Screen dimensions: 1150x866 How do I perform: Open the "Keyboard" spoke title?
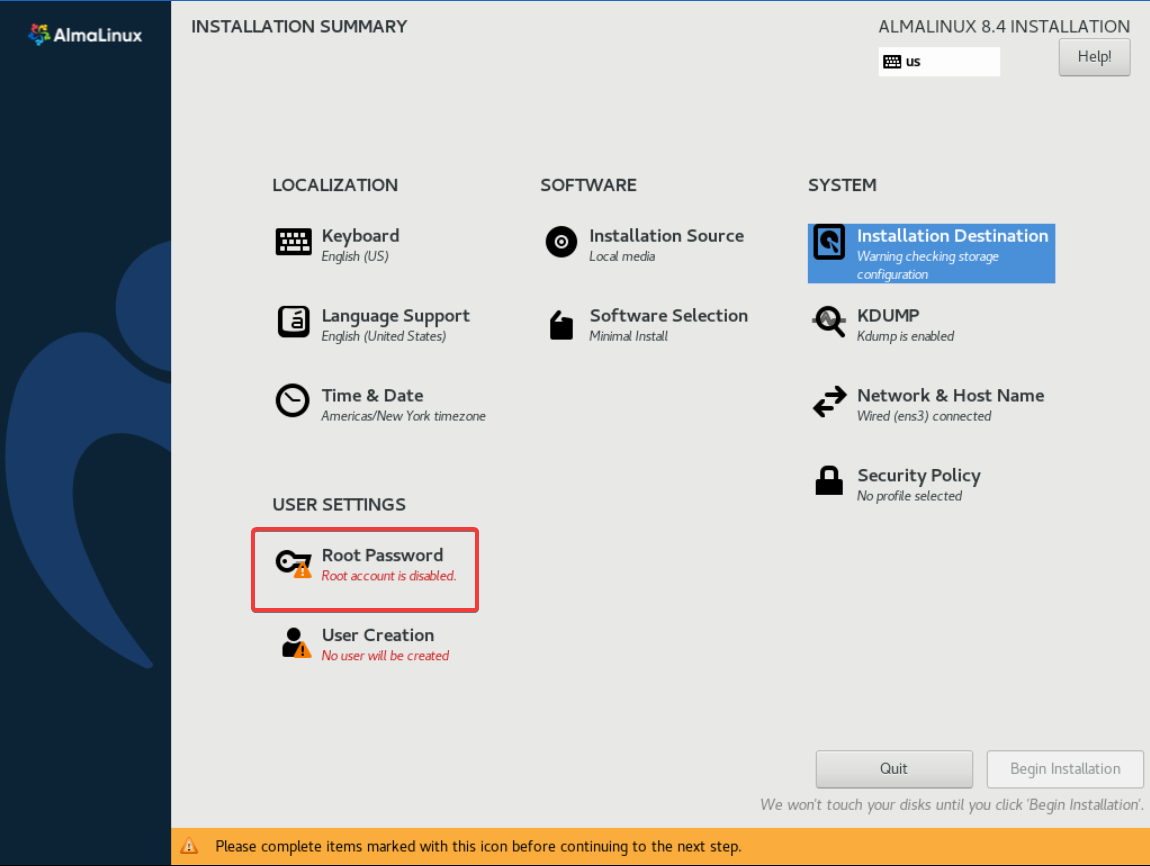[x=361, y=236]
